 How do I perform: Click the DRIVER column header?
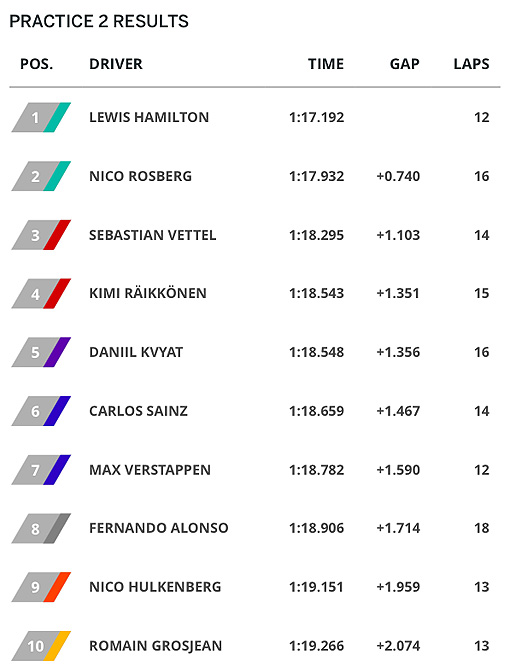[x=116, y=64]
